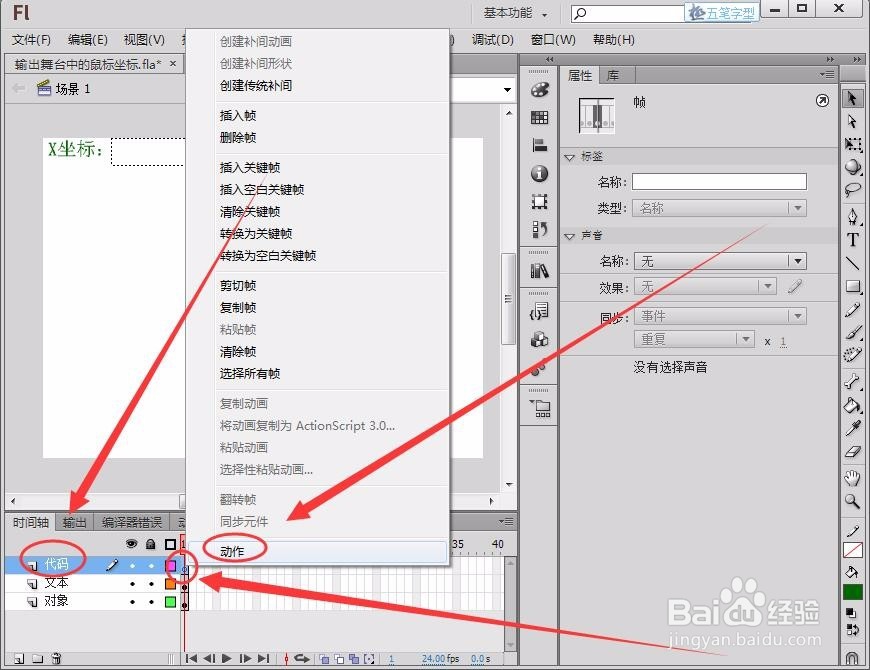The image size is (870, 670).
Task: Toggle all layers visibility eye icon
Action: 131,544
